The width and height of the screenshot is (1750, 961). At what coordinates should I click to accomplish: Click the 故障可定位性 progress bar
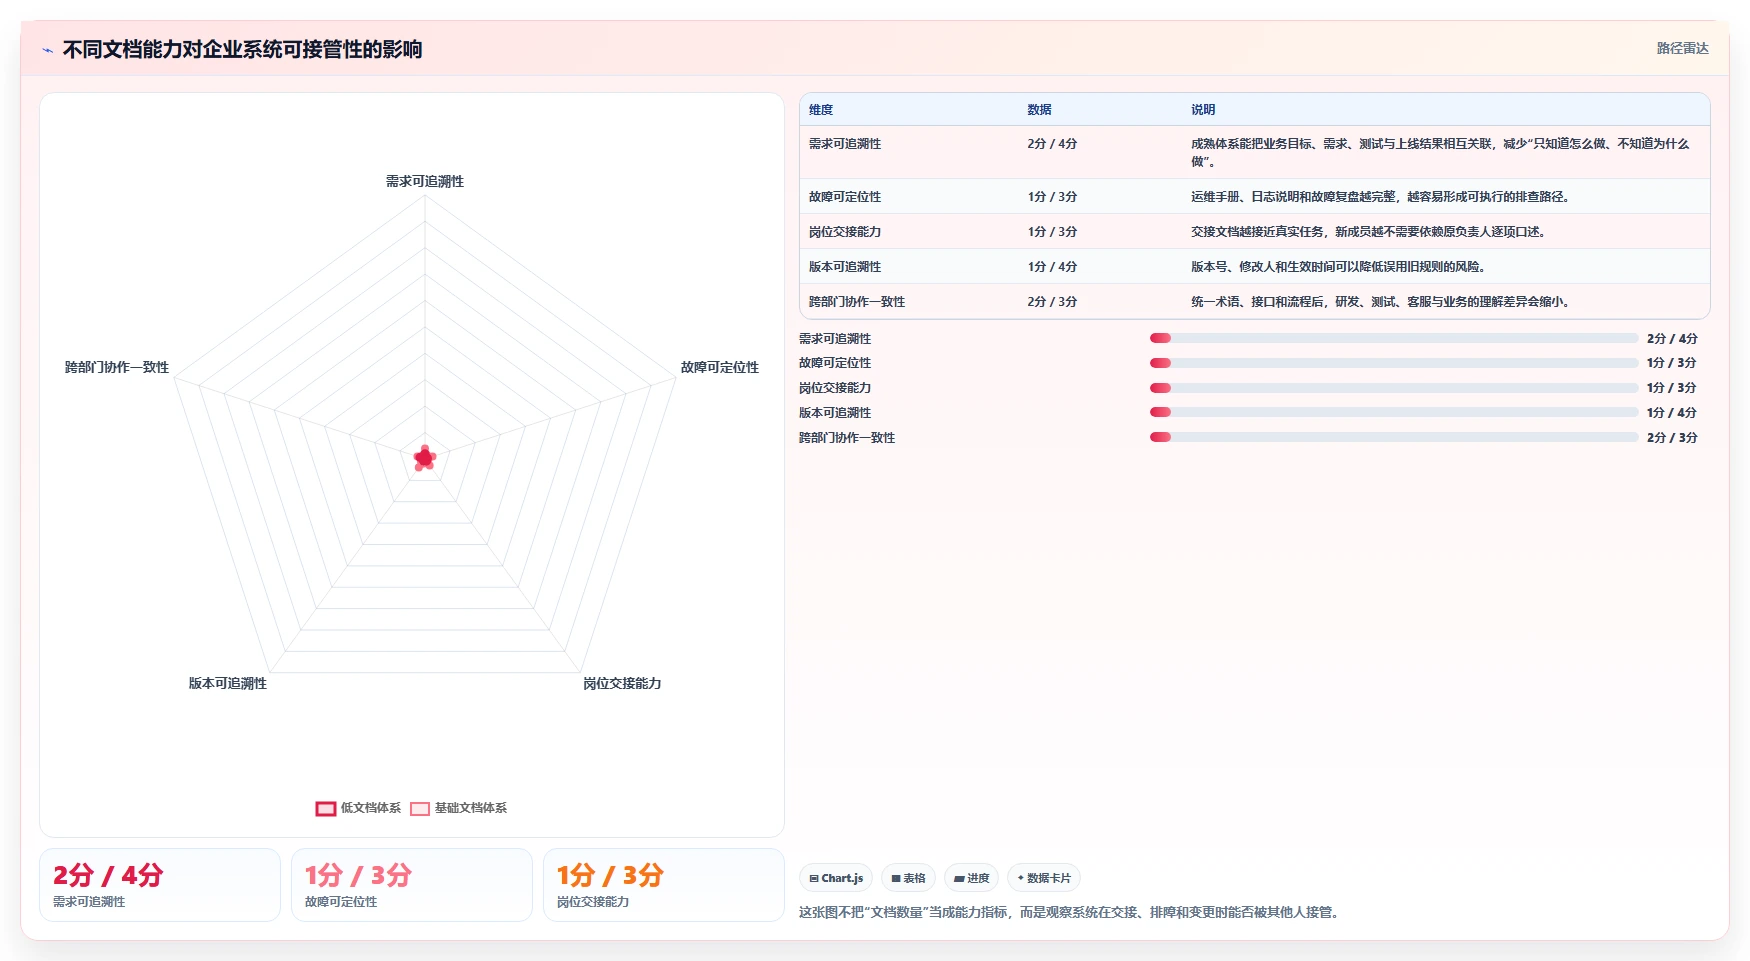click(1394, 363)
